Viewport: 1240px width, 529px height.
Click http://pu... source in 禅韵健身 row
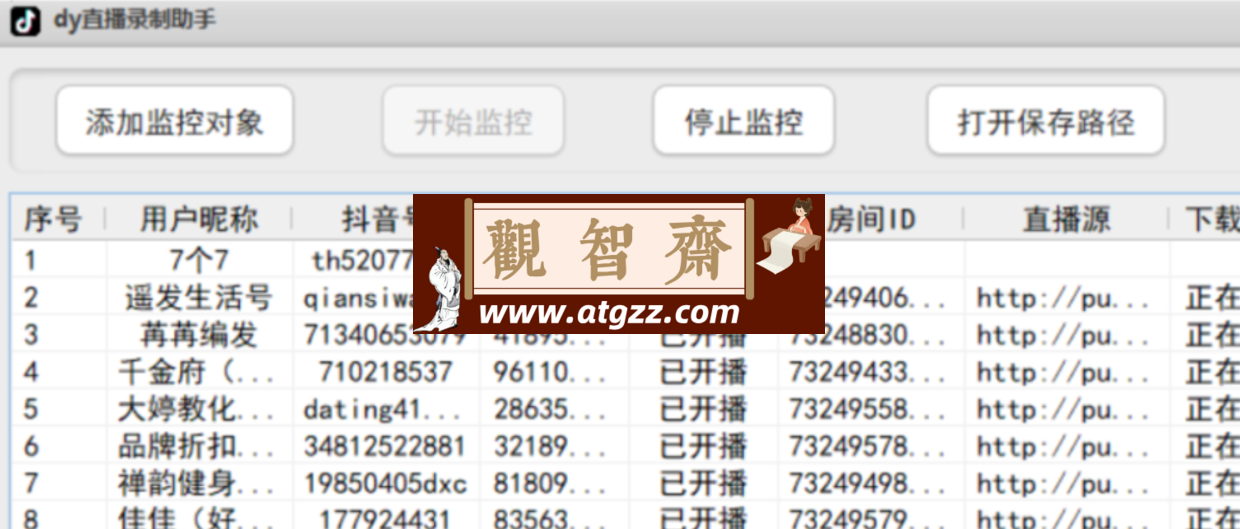(x=1064, y=484)
